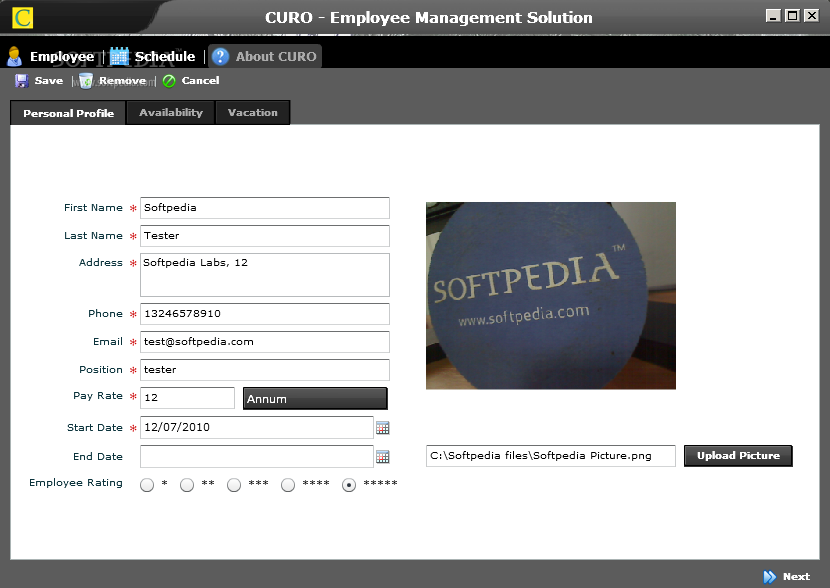Click the End Date label
Viewport: 830px width, 588px height.
[x=98, y=456]
